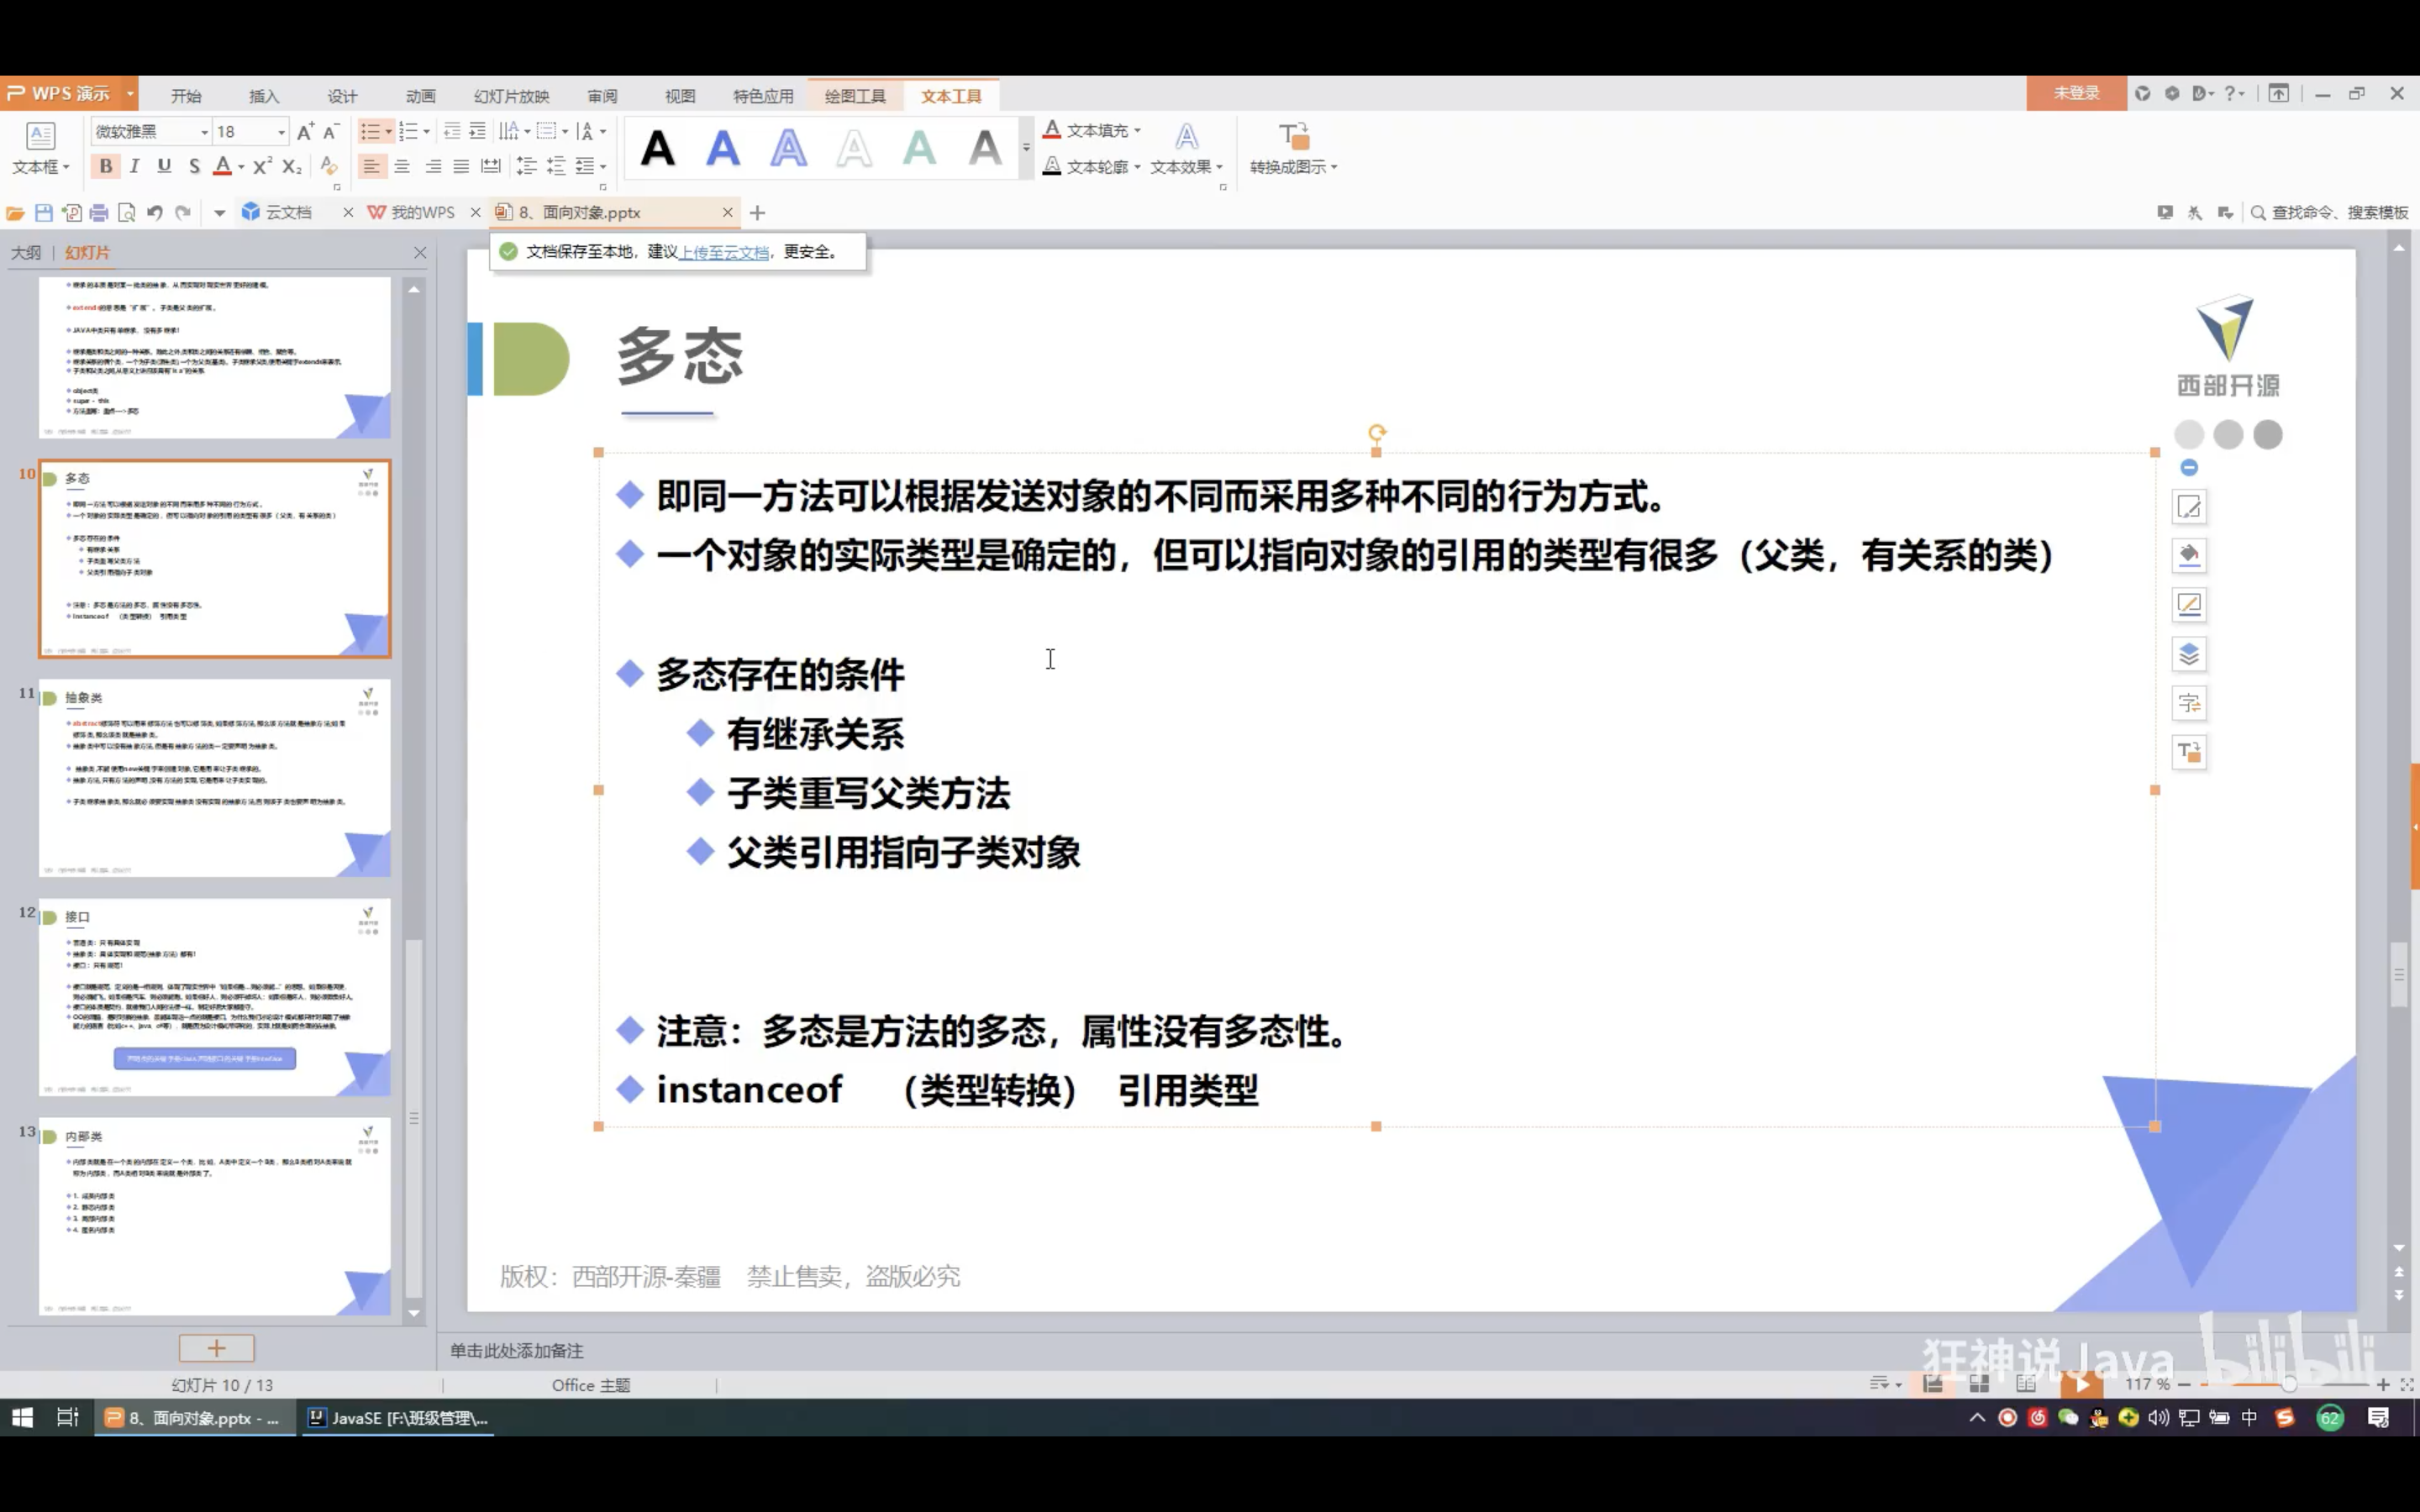The image size is (2420, 1512).
Task: Apply the blue solid A text style
Action: [x=722, y=149]
